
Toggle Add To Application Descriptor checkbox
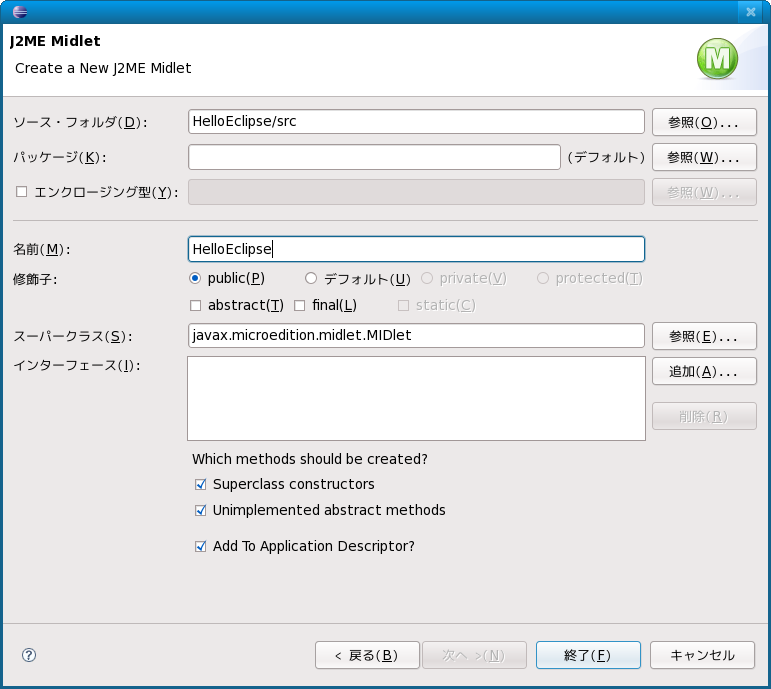(201, 547)
